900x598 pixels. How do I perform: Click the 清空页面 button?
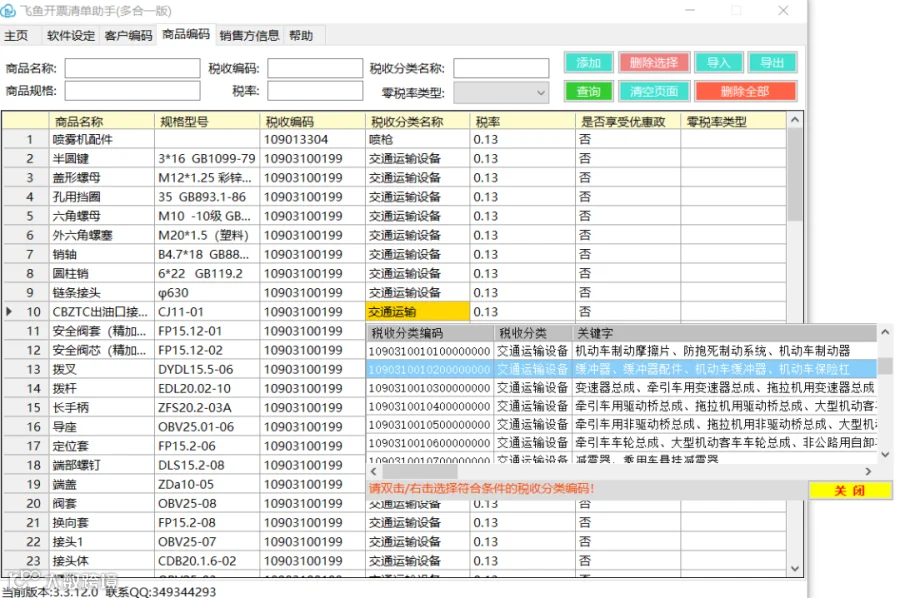point(653,91)
